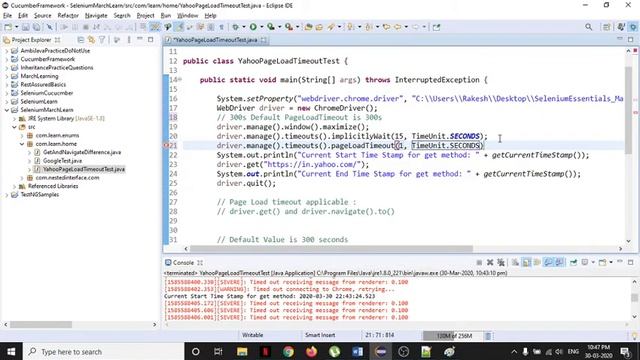Click the filter funnel icon in Project Explorer
This screenshot has width=640, height=360.
[x=102, y=40]
